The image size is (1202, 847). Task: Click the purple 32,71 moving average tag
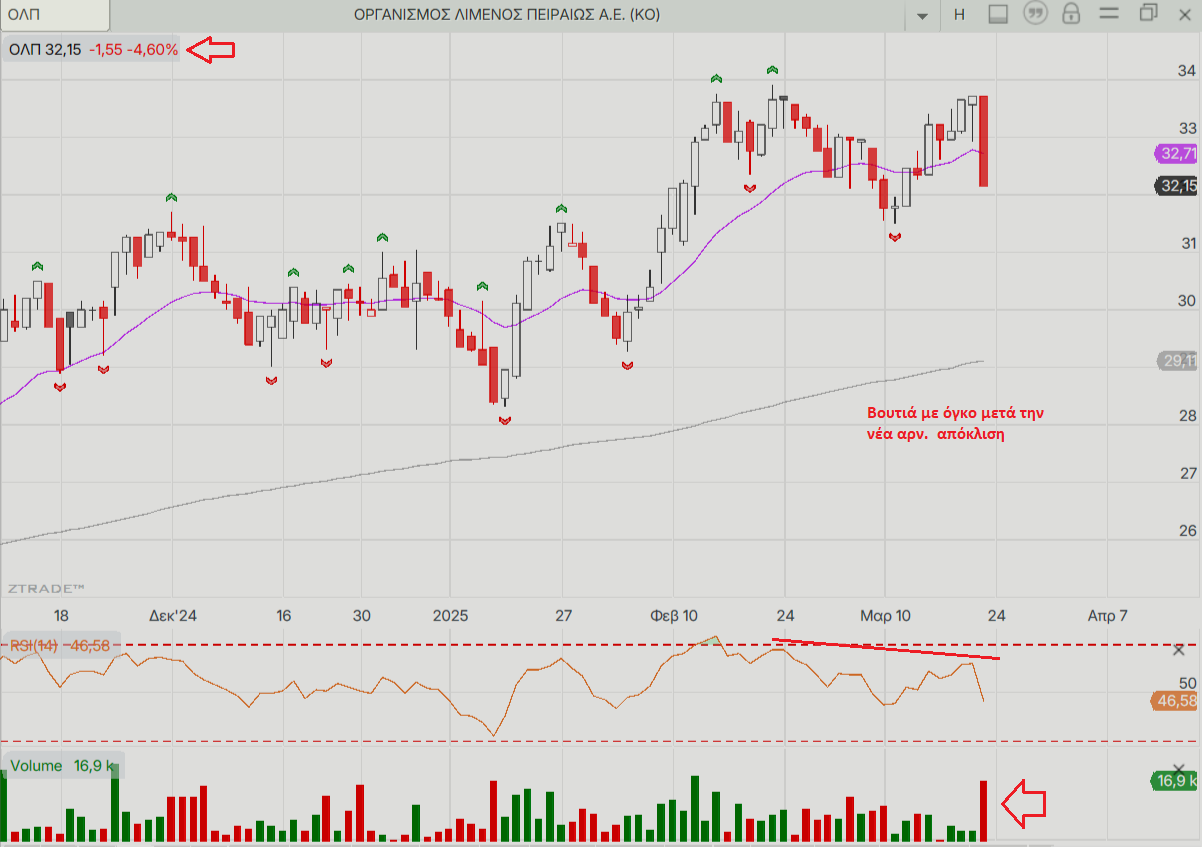1175,153
